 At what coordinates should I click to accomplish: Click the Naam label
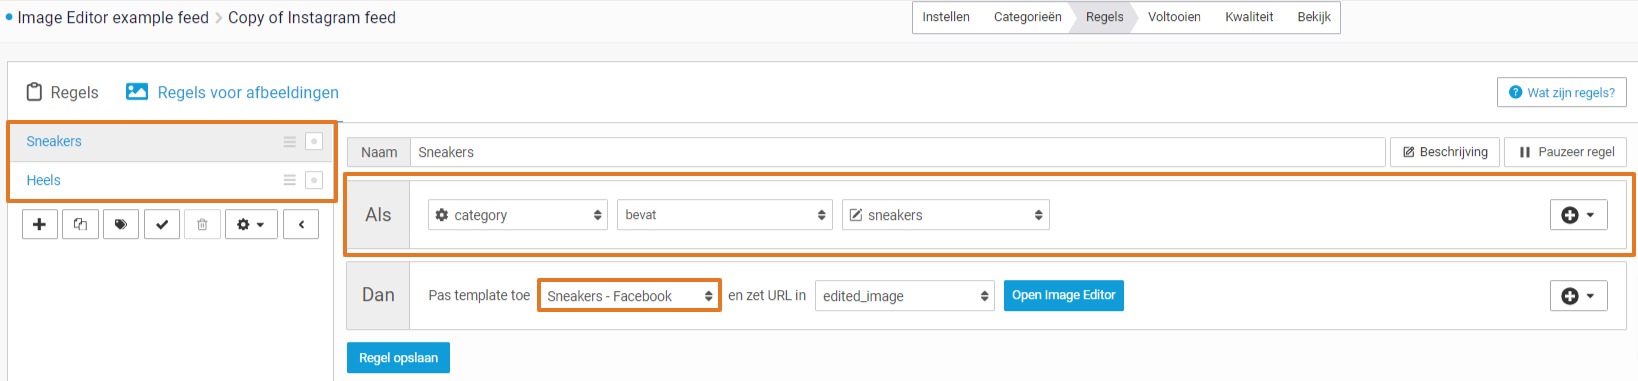[379, 152]
